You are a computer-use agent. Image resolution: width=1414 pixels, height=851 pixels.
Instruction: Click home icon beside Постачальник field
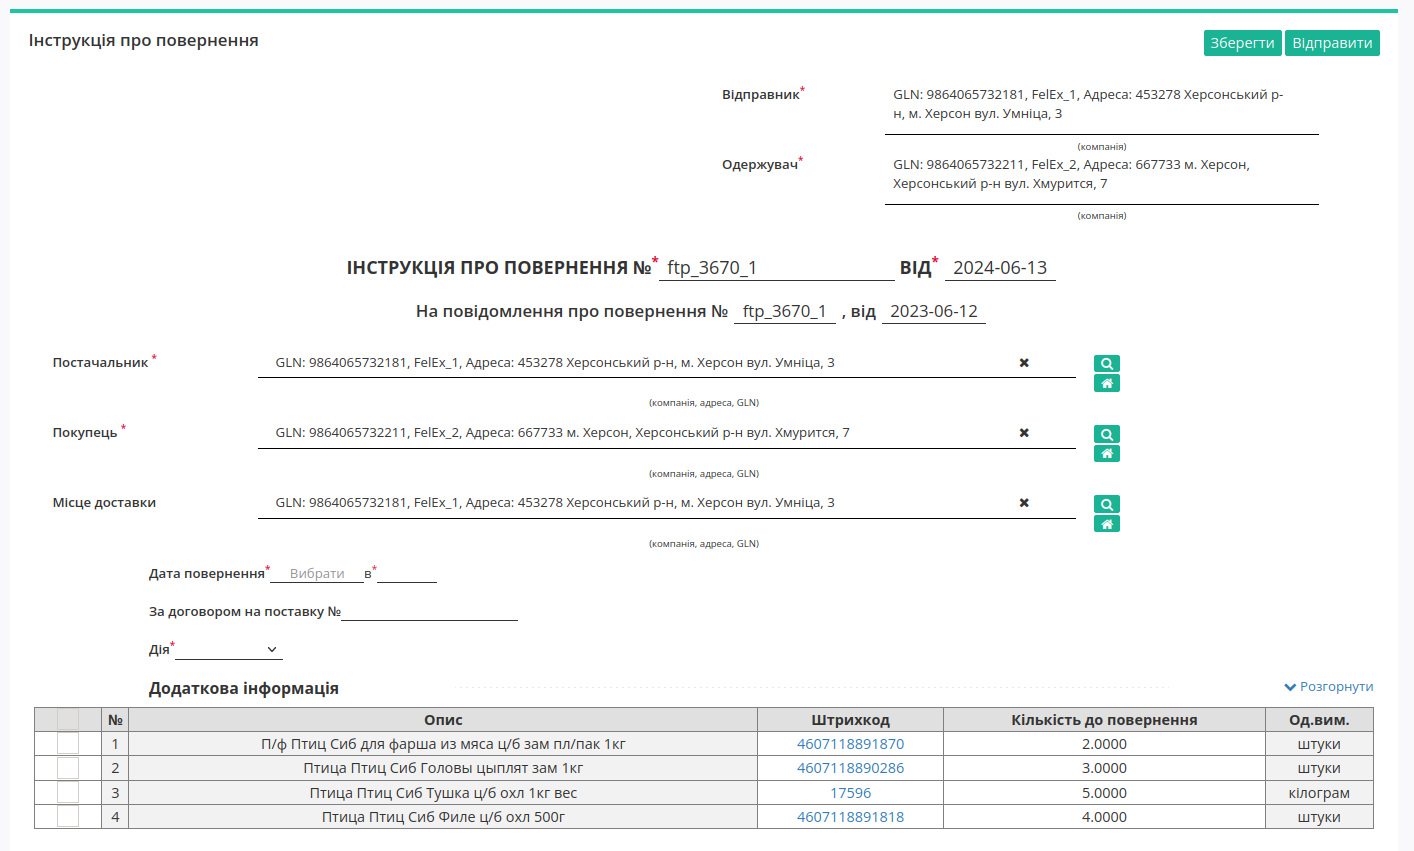[1106, 384]
